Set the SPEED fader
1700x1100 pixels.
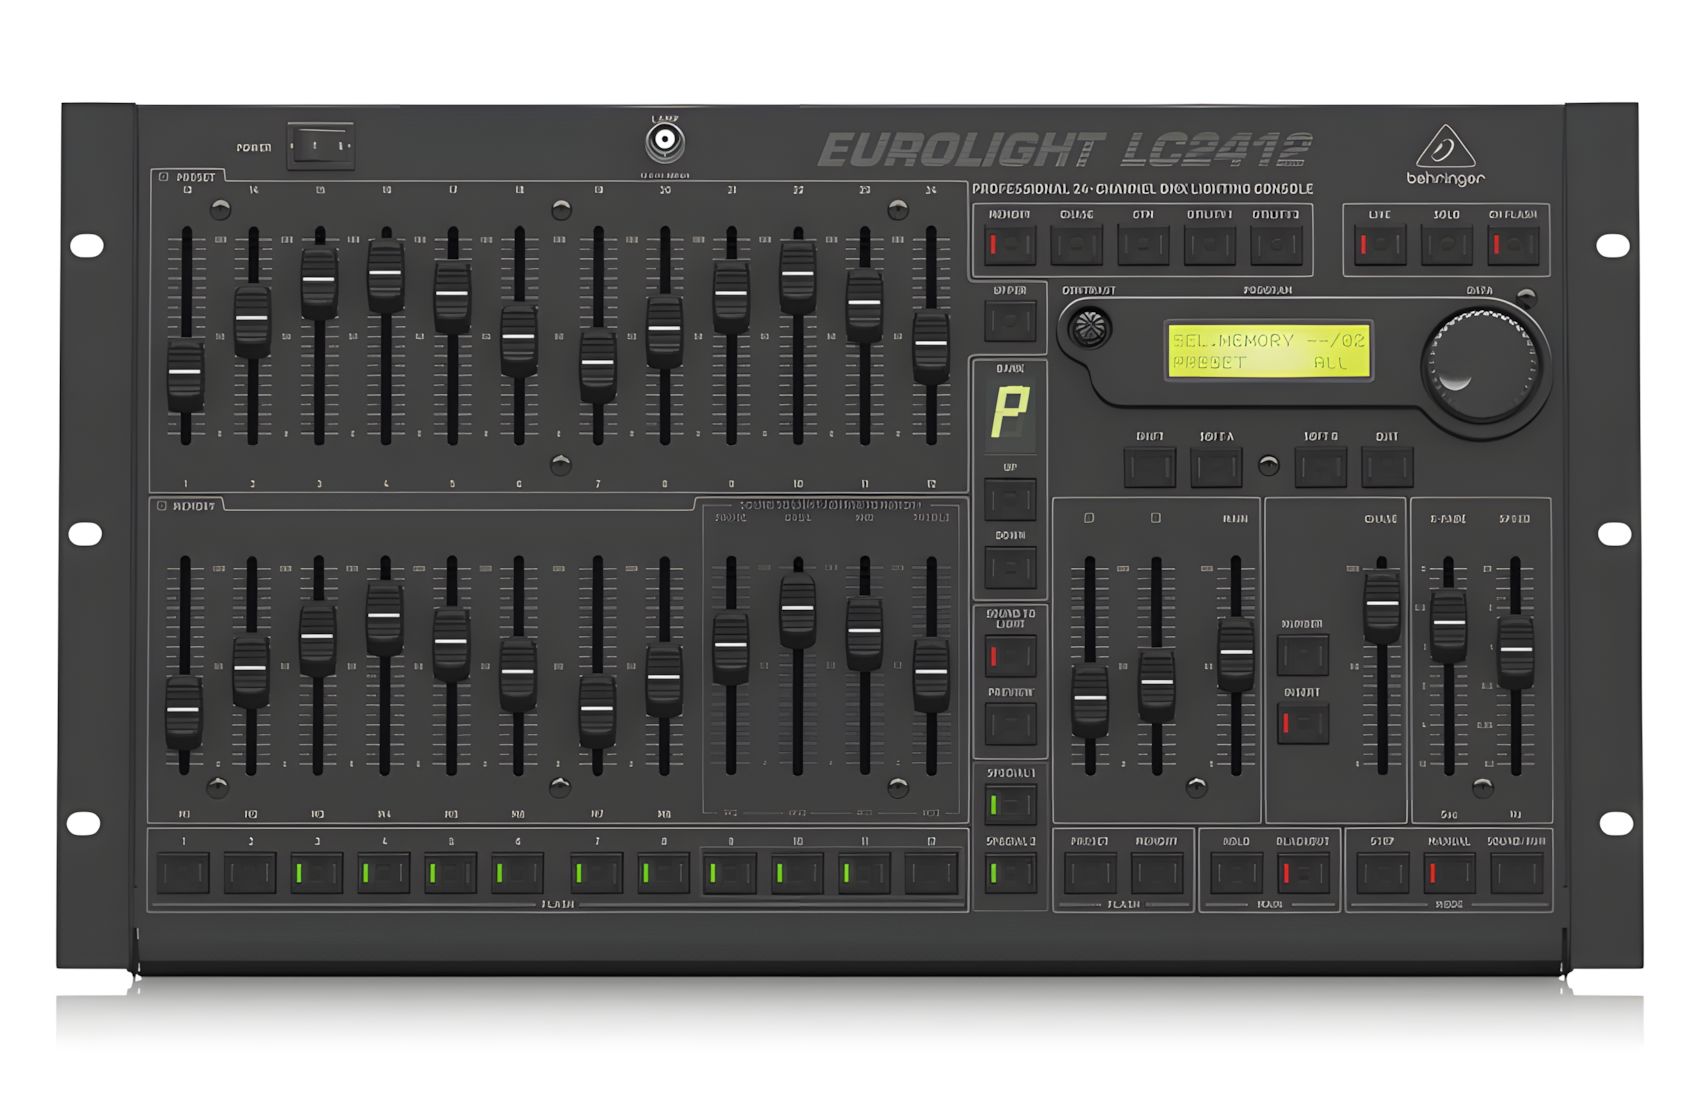(1516, 653)
